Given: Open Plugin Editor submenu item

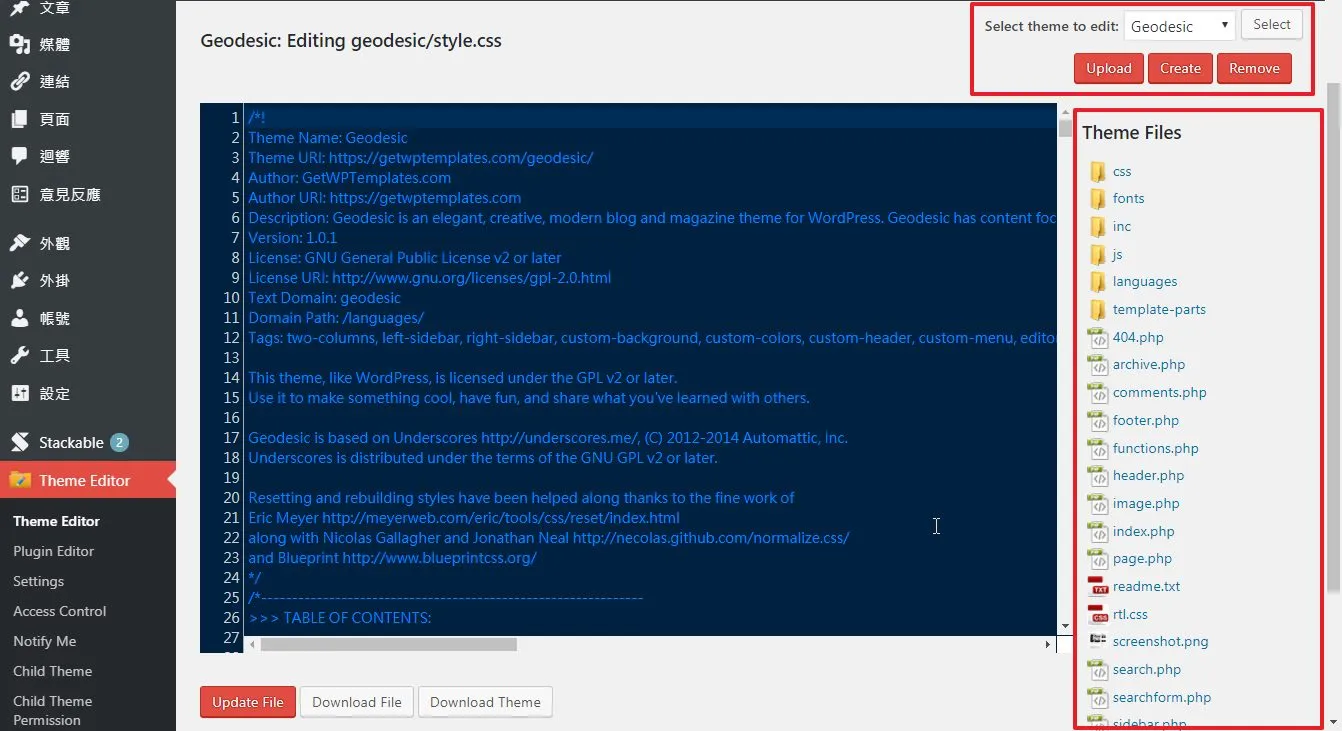Looking at the screenshot, I should pyautogui.click(x=54, y=551).
